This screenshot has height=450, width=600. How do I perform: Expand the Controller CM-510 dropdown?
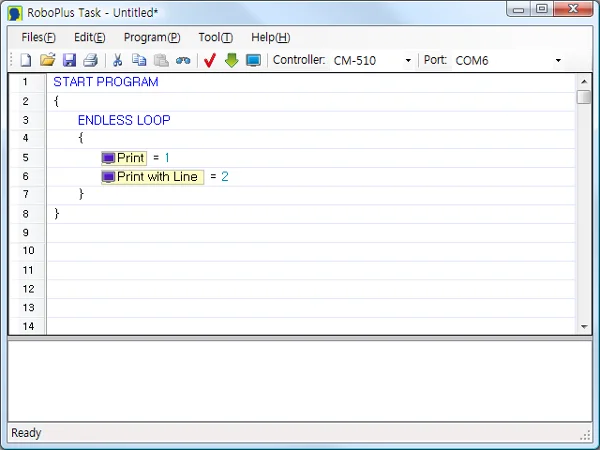pyautogui.click(x=408, y=60)
